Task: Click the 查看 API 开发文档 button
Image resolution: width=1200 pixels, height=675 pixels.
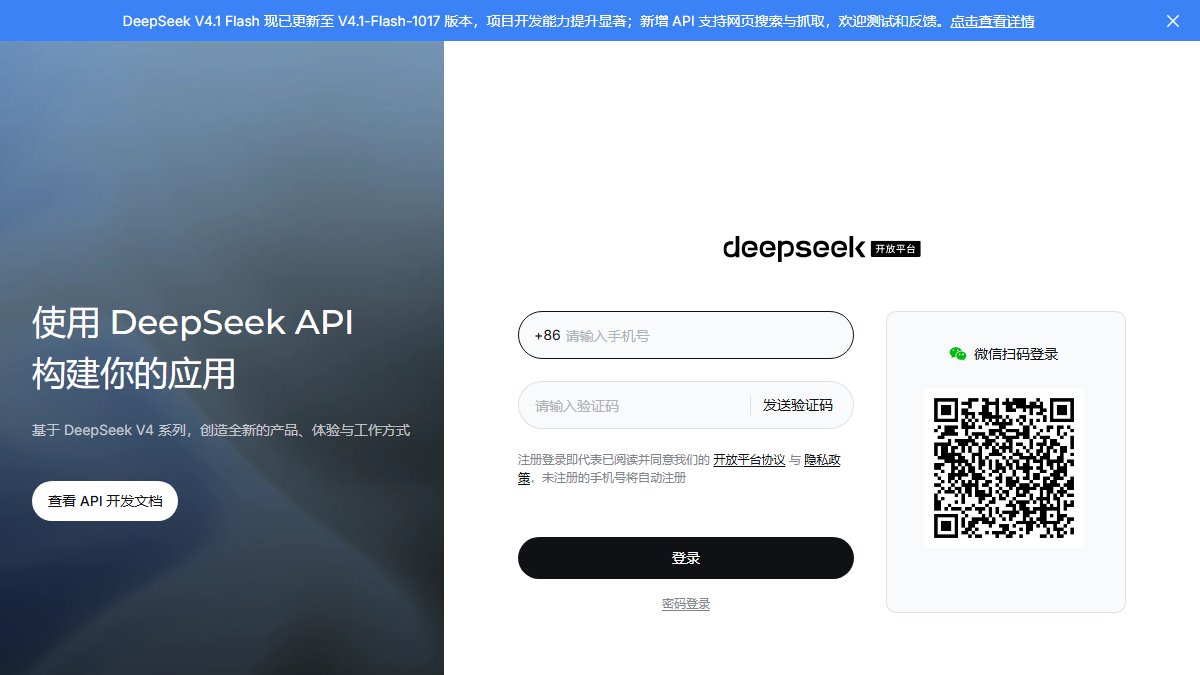Action: pyautogui.click(x=105, y=501)
